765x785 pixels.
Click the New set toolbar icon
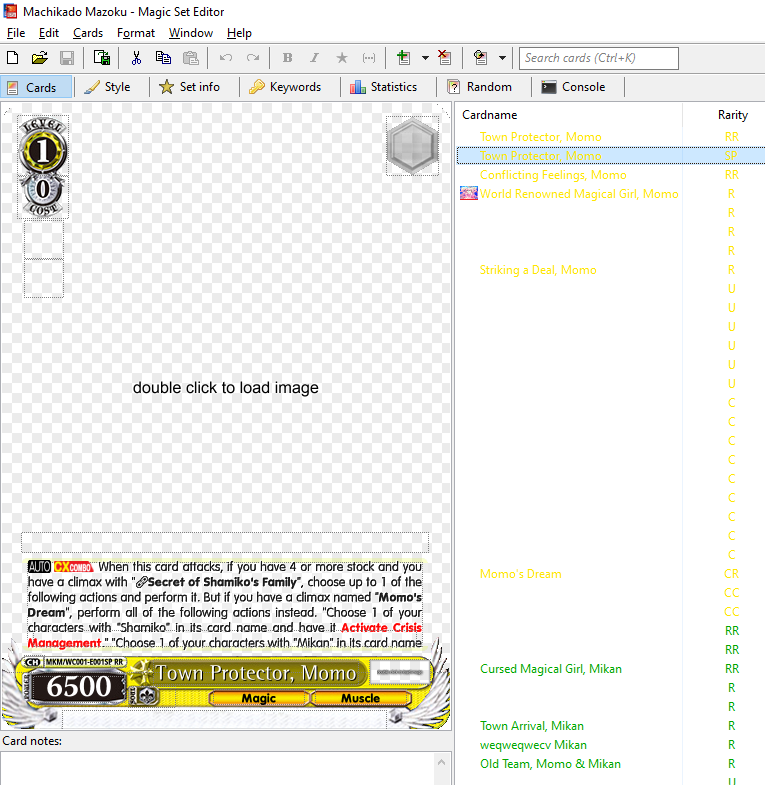(13, 58)
